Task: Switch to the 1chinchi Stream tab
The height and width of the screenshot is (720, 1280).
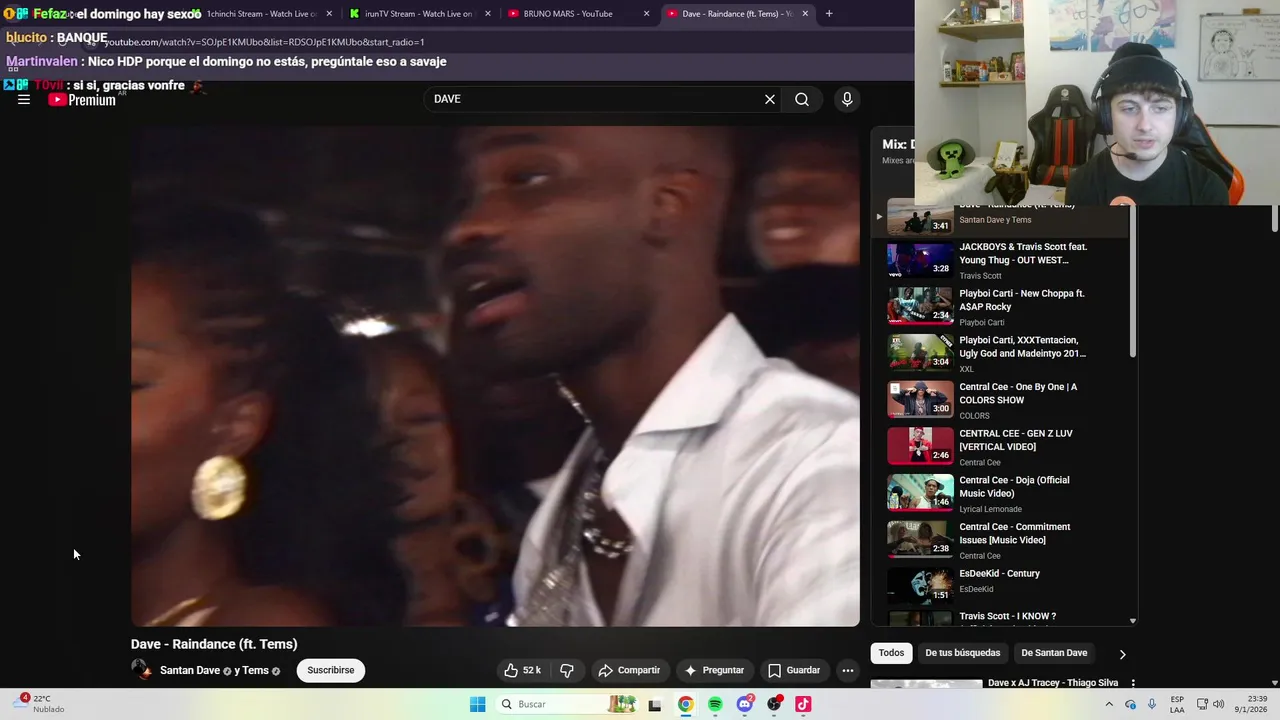Action: [261, 14]
